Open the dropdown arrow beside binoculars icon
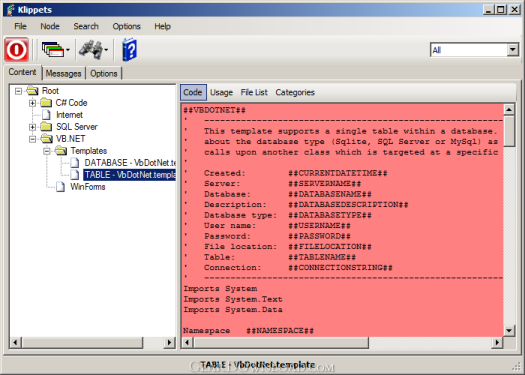525x375 pixels. [106, 50]
